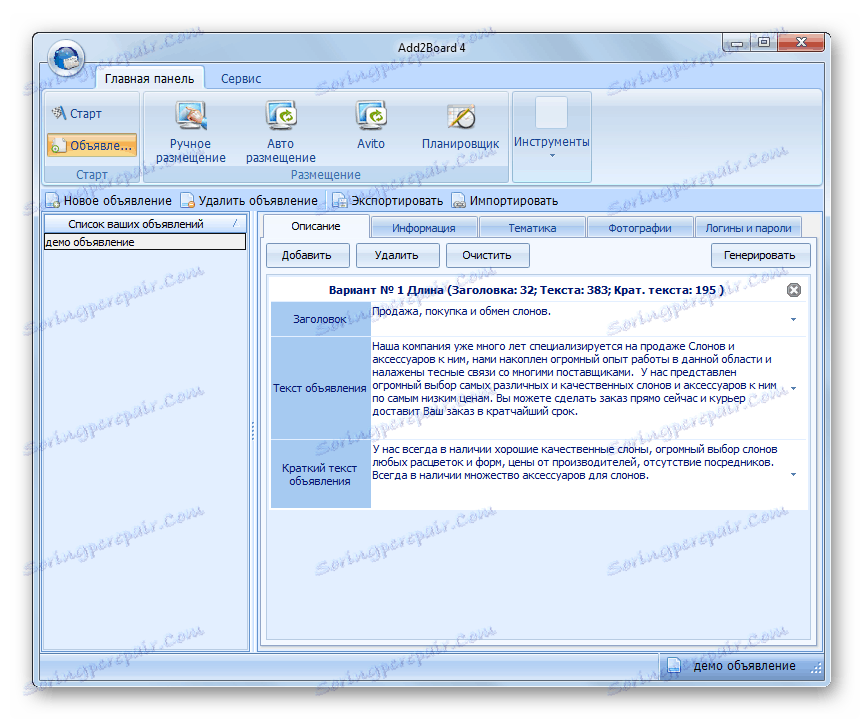Viewport: 864px width, 720px height.
Task: Minimize the Add2Board 4 window
Action: [x=737, y=42]
